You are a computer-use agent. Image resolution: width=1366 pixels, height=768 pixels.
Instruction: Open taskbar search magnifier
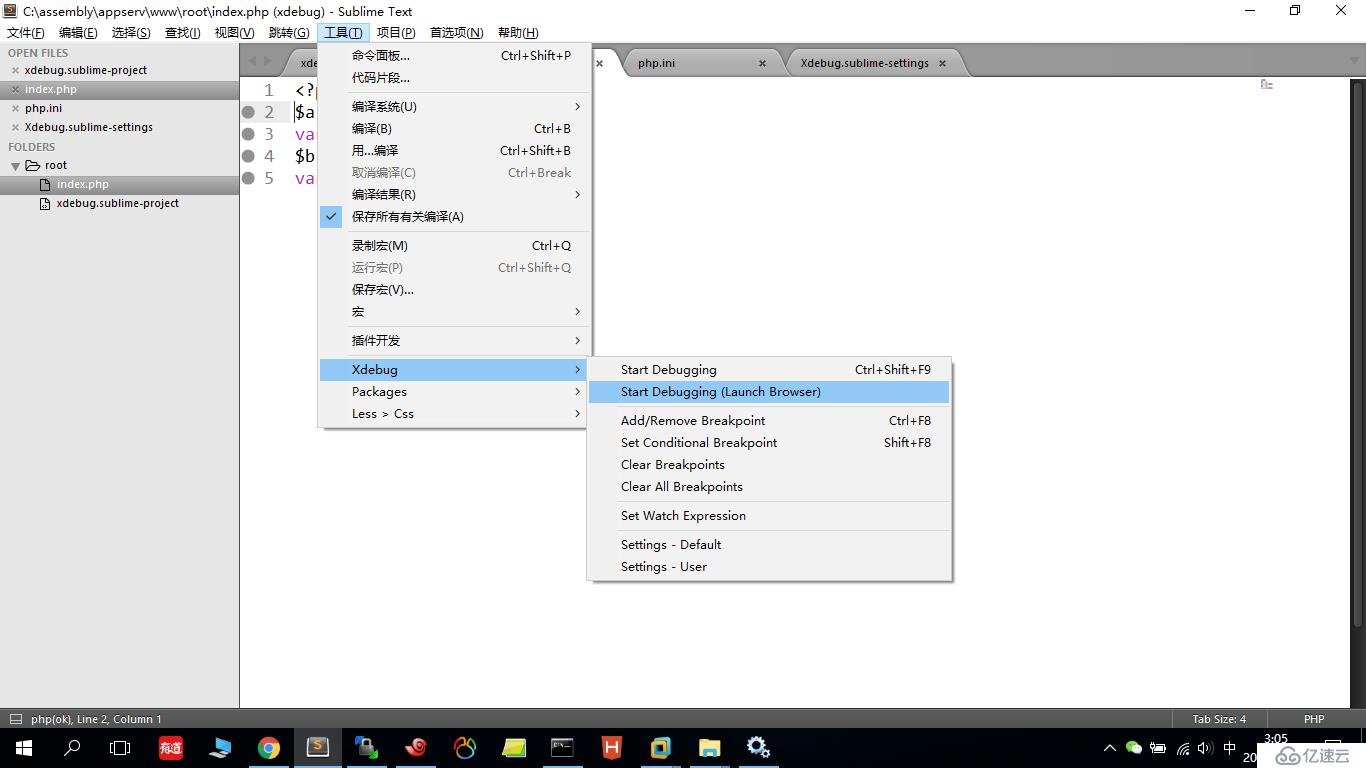tap(72, 747)
